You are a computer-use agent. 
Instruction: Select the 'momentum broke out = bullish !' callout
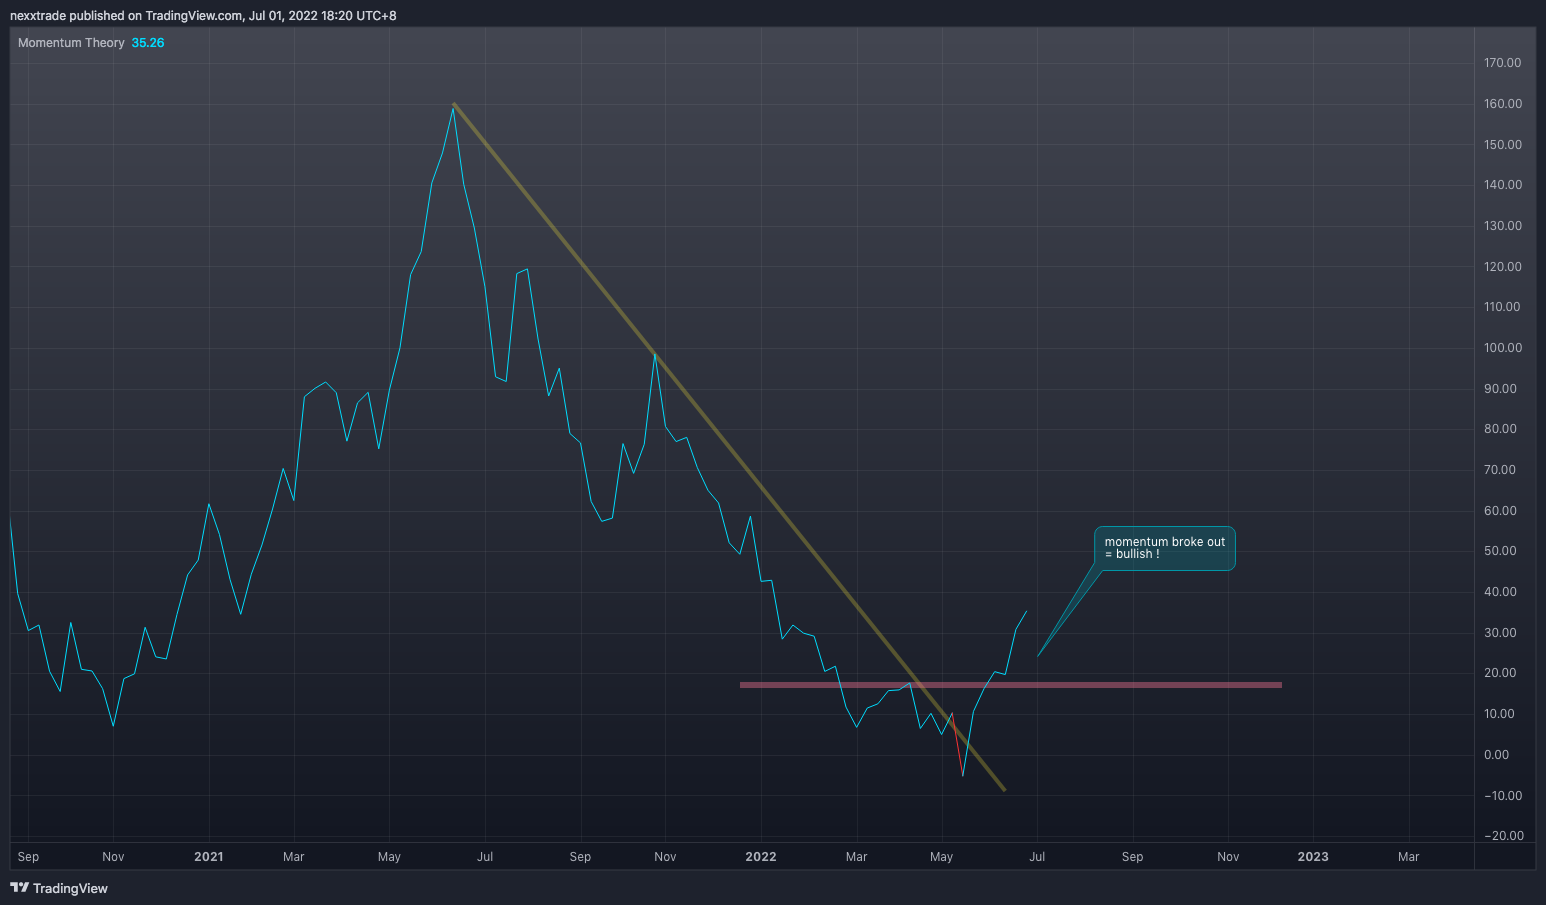click(1164, 548)
